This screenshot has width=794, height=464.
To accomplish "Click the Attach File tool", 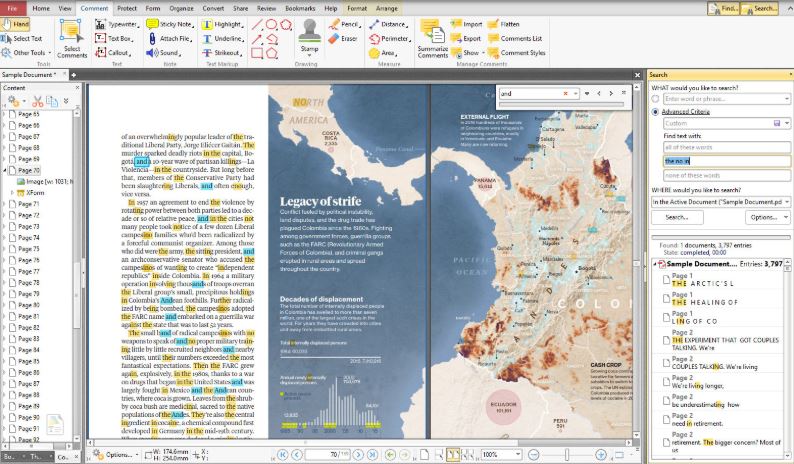I will point(170,38).
